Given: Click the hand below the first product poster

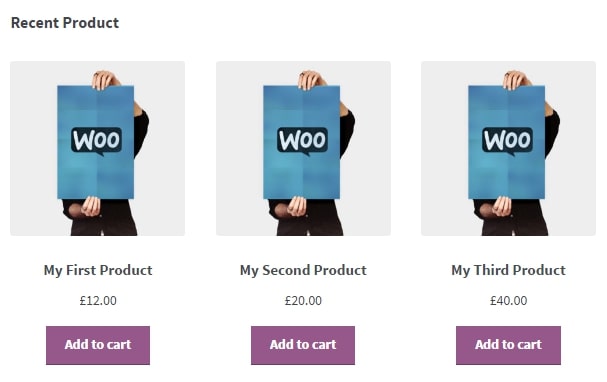Looking at the screenshot, I should click(x=91, y=206).
